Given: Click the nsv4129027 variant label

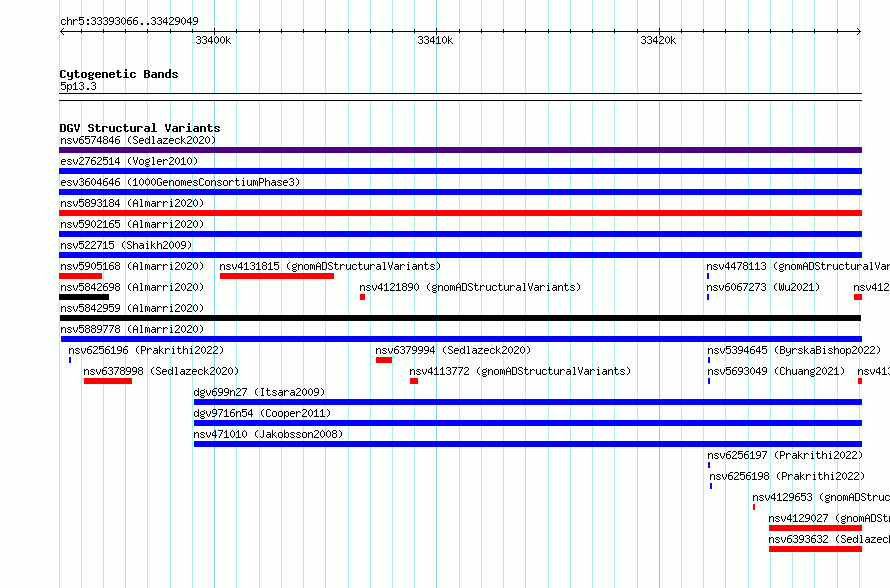Looking at the screenshot, I should pos(829,518).
